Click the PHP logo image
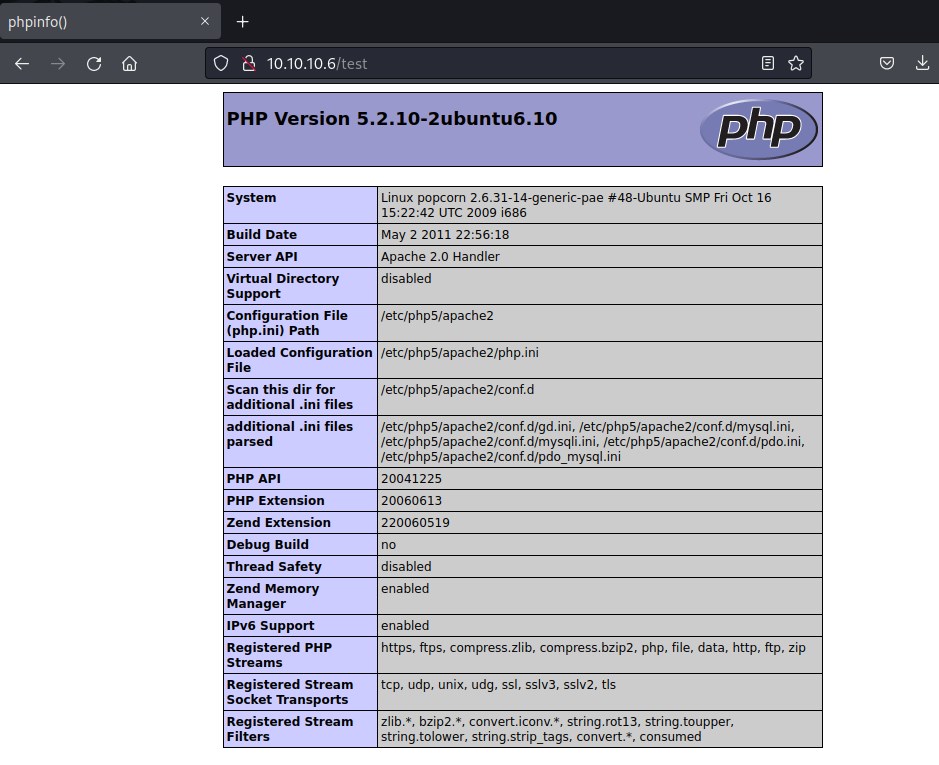Viewport: 939px width, 765px height. [x=758, y=130]
